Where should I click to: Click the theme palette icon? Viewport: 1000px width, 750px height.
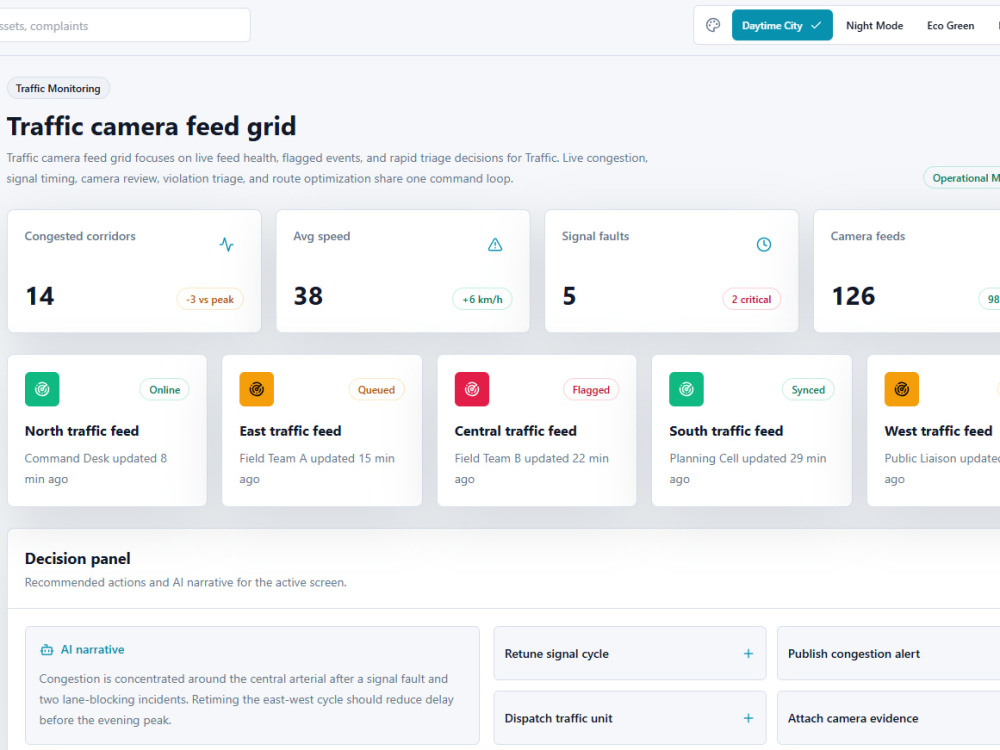pos(713,26)
